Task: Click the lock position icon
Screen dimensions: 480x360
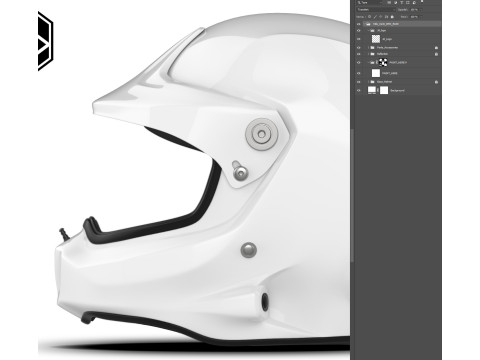Action: 381,17
